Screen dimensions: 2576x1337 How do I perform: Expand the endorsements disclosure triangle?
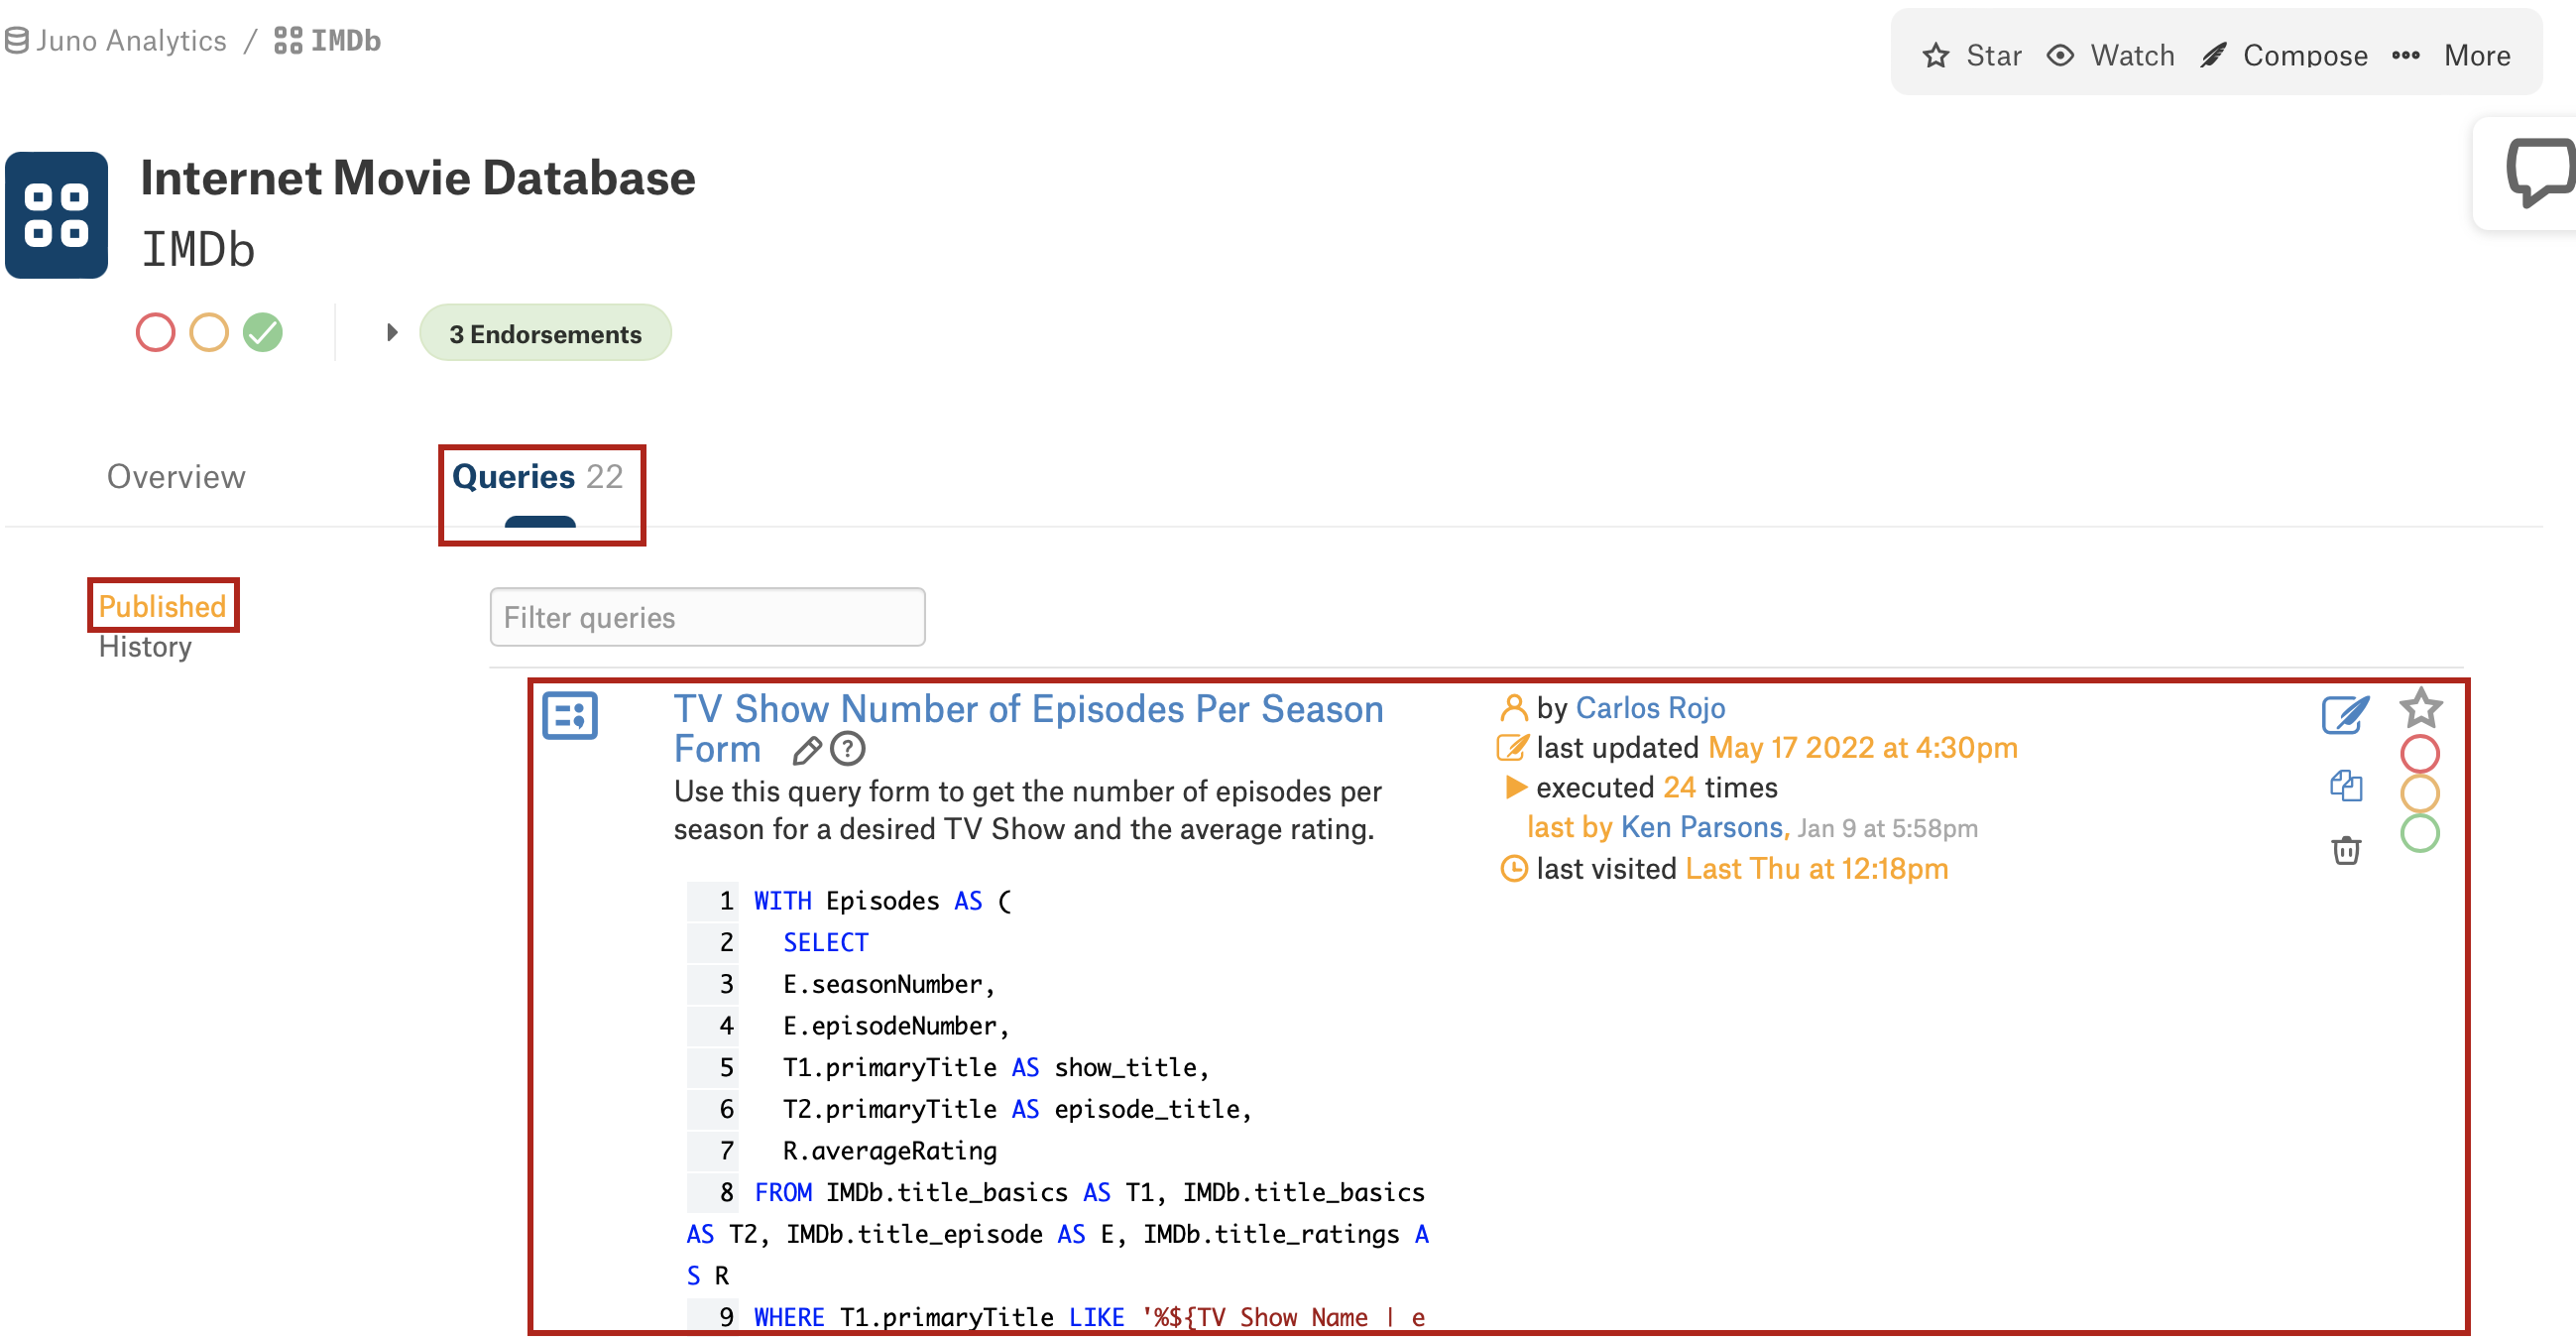coord(392,332)
